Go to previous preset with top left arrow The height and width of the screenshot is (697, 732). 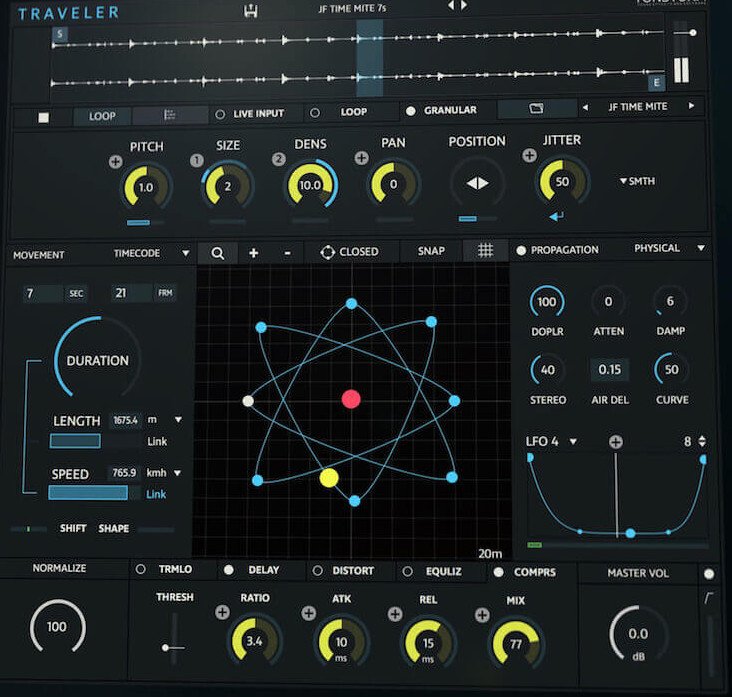[x=451, y=6]
